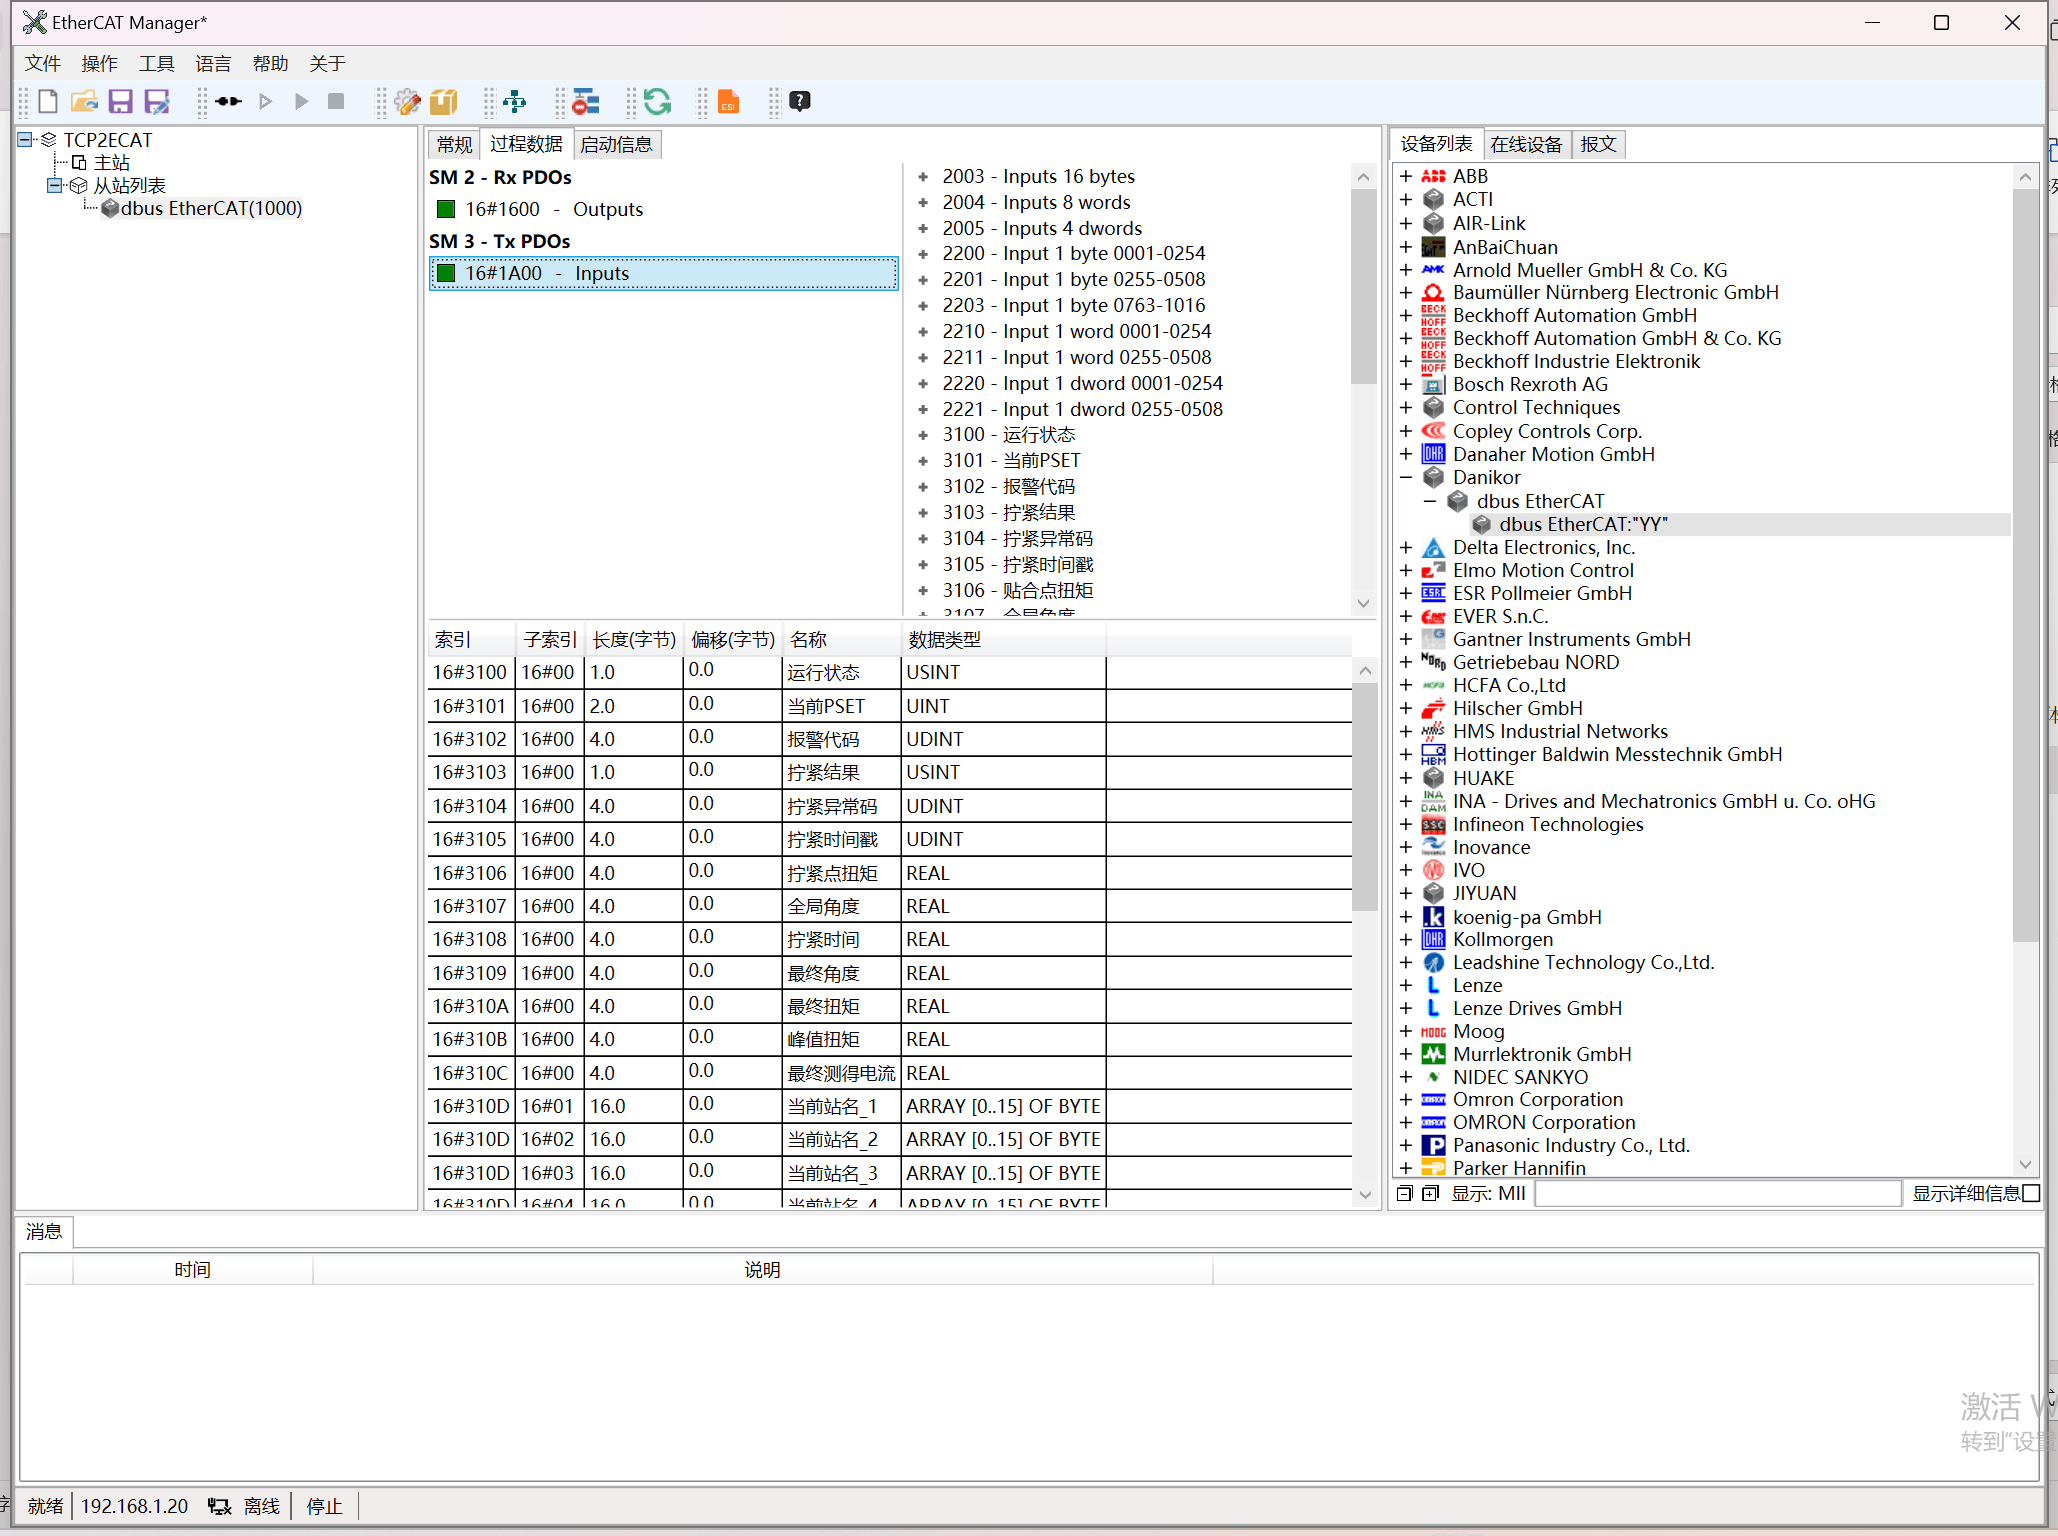Switch to the 在线设备 tab
This screenshot has height=1536, width=2058.
[1526, 145]
